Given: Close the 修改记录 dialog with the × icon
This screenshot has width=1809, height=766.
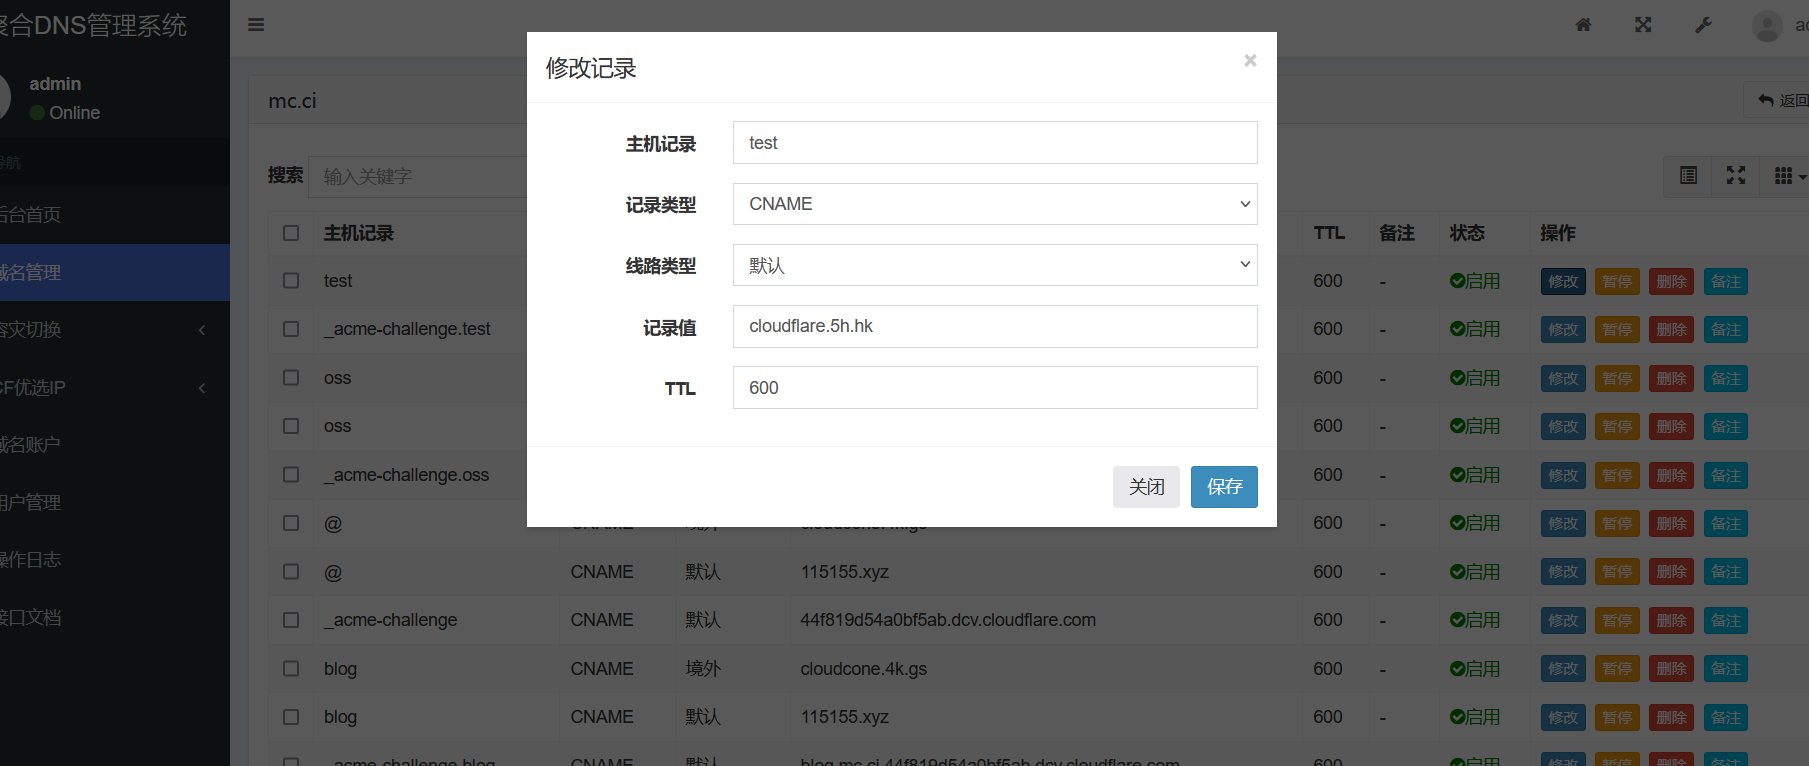Looking at the screenshot, I should coord(1250,61).
